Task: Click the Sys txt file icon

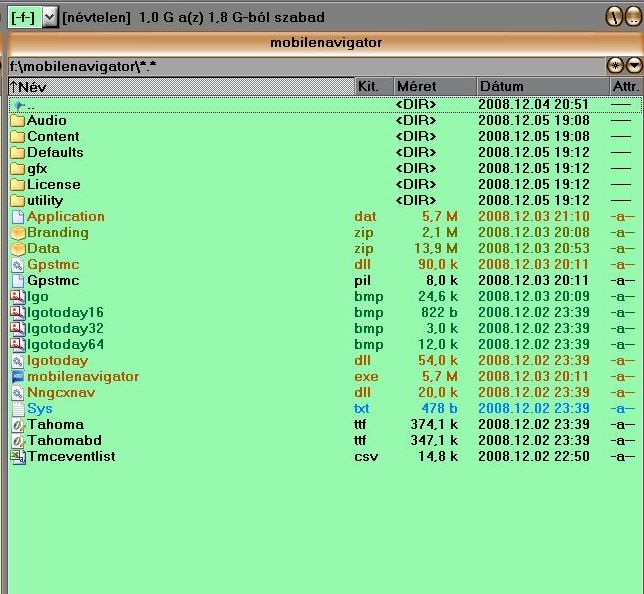Action: pos(18,409)
